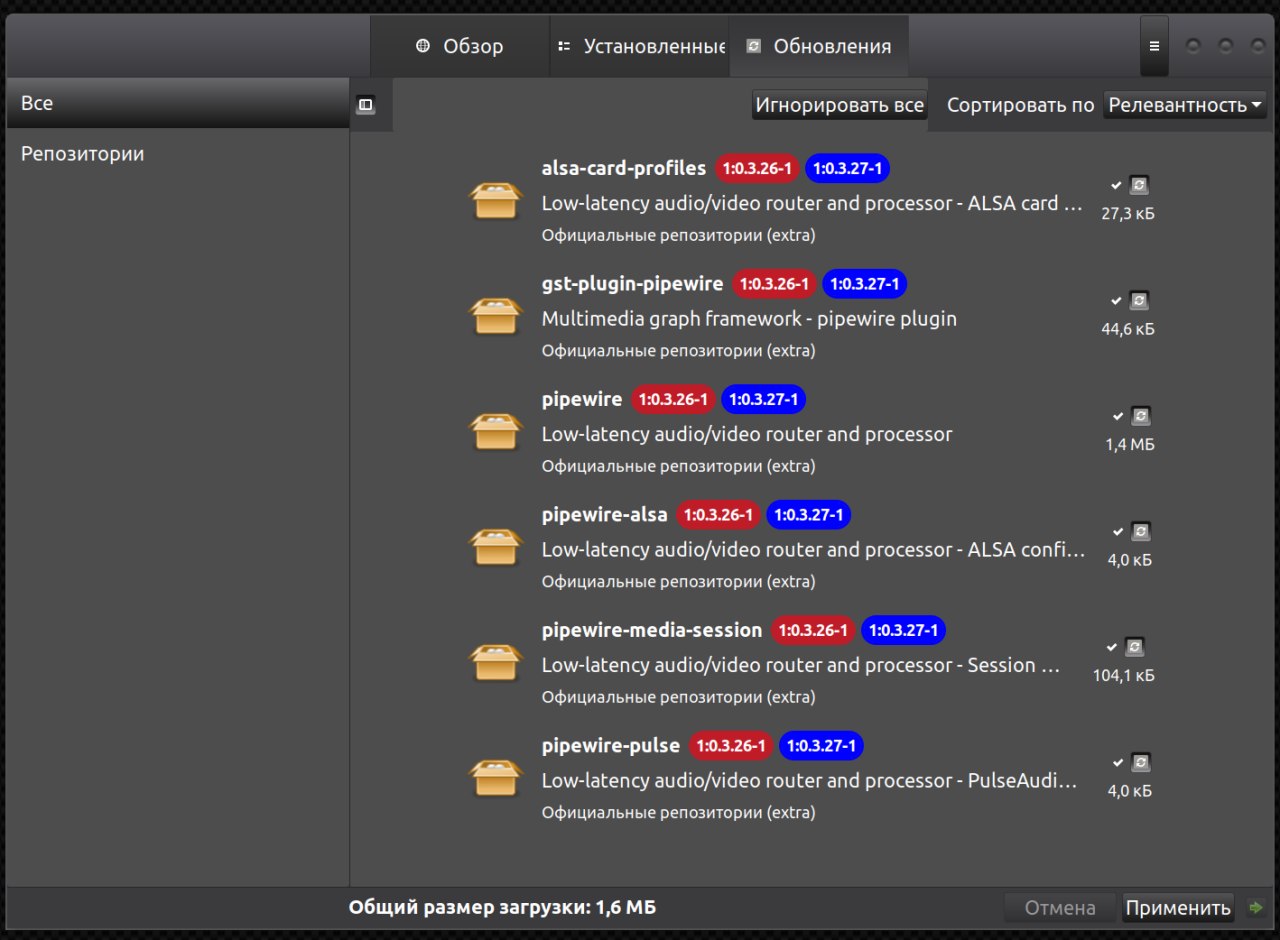Click the pipewire-pulse package name
Image resolution: width=1280 pixels, height=940 pixels.
pos(611,746)
